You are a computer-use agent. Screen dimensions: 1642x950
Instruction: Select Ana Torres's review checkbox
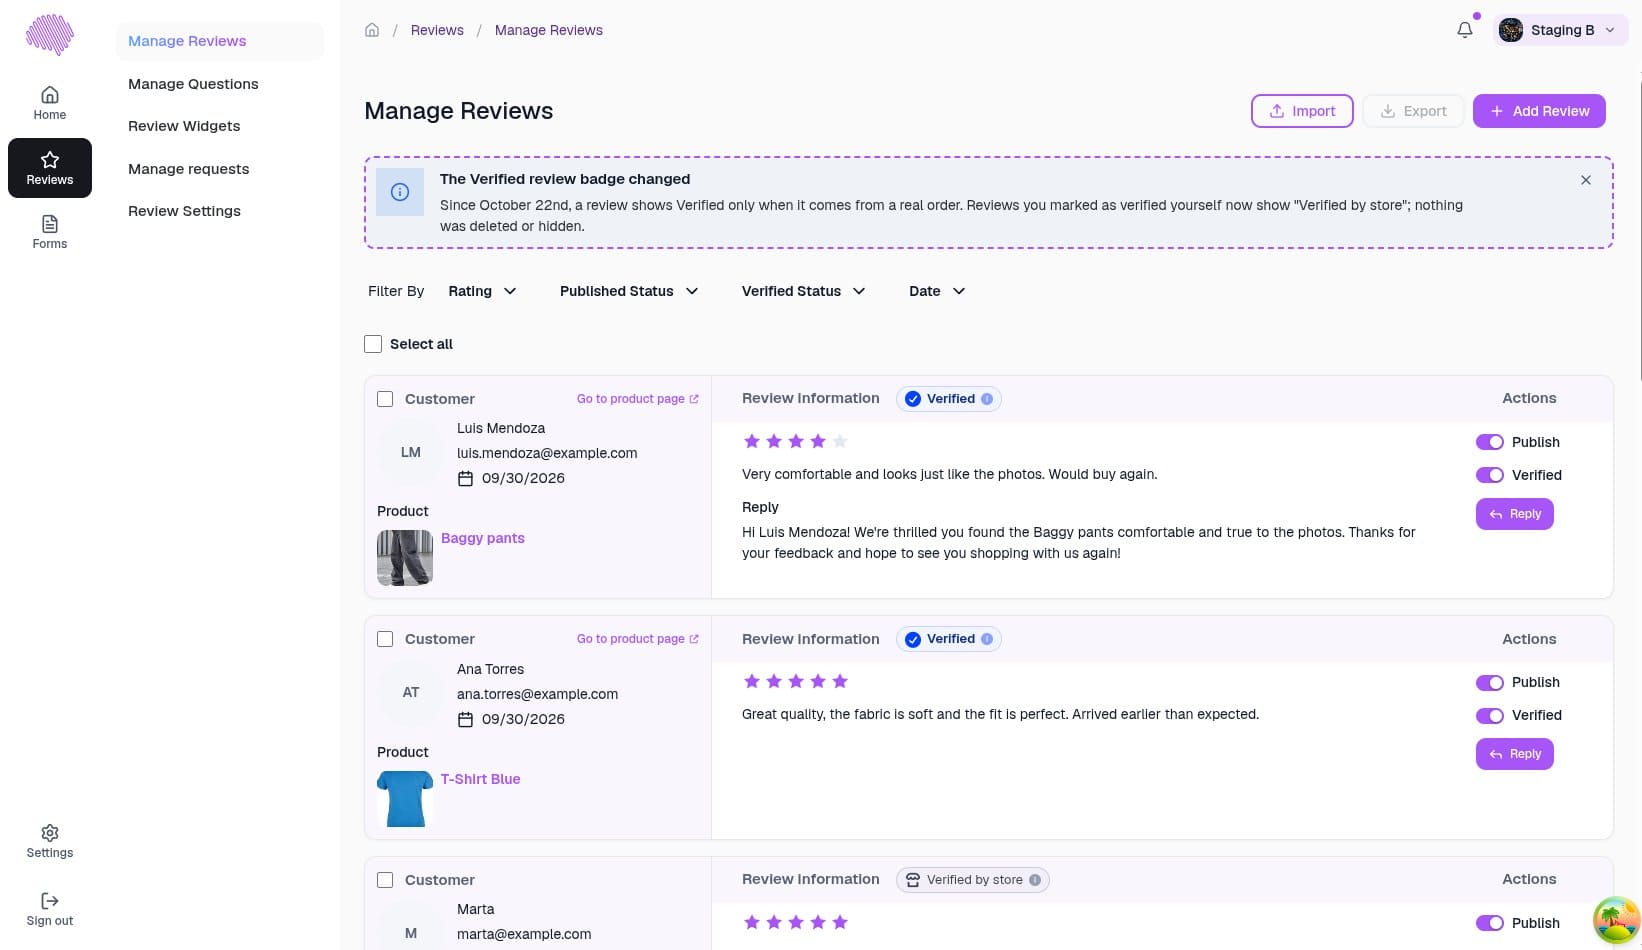pyautogui.click(x=385, y=639)
